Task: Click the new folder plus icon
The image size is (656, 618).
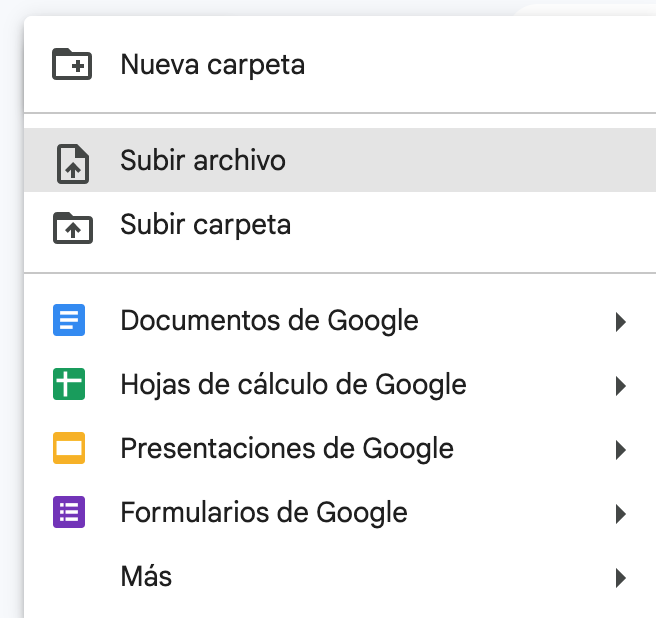Action: pos(71,65)
